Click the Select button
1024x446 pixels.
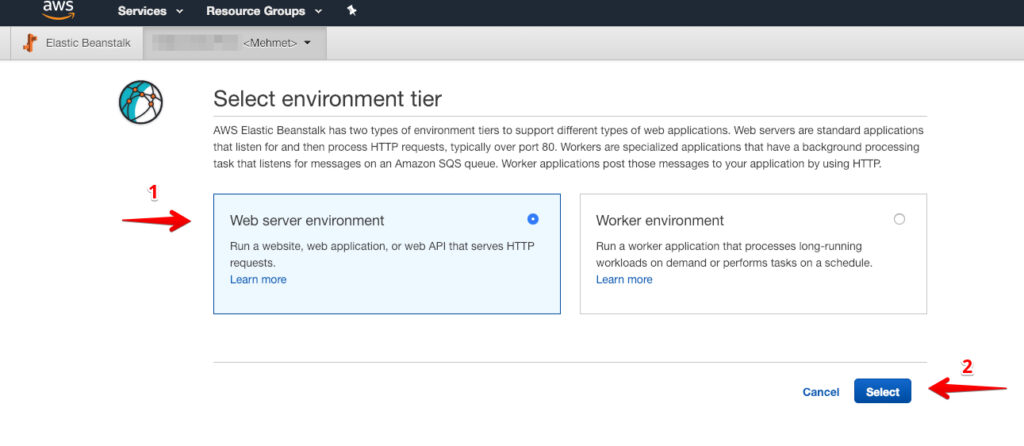coord(882,391)
